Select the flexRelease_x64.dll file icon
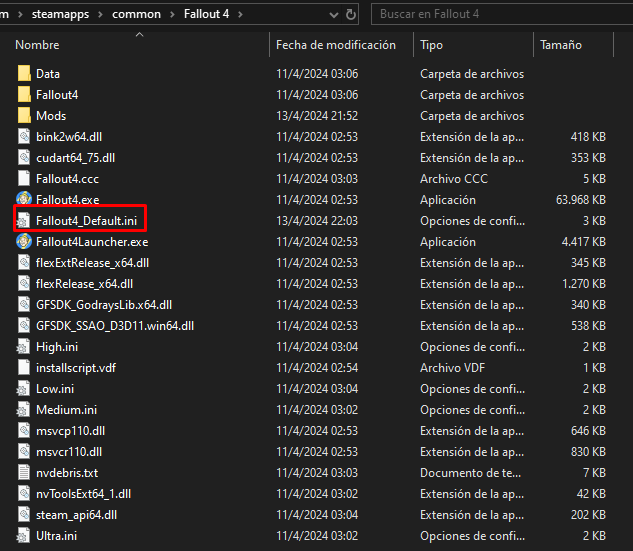The width and height of the screenshot is (633, 551). click(x=24, y=283)
